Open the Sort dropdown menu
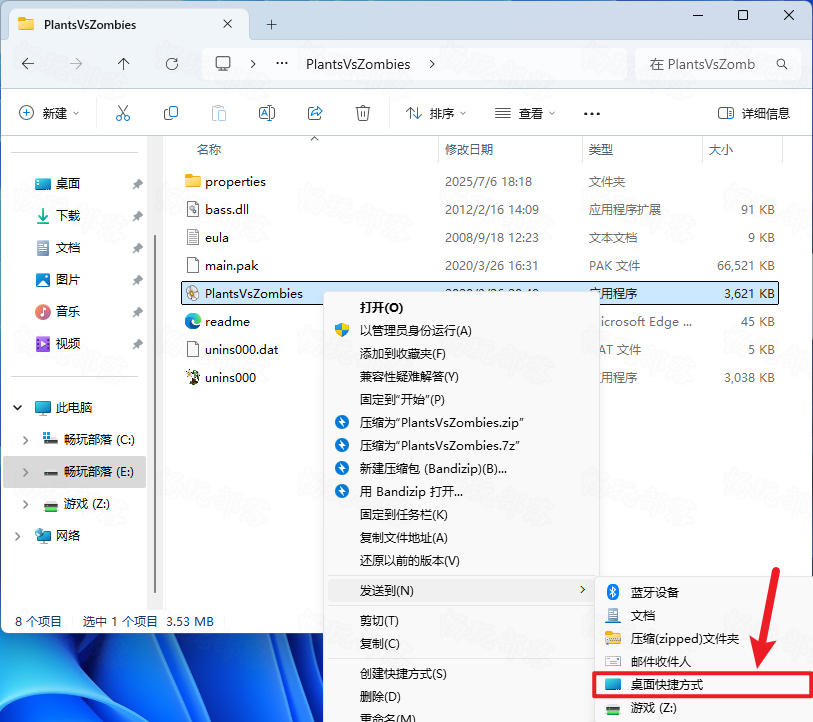813x722 pixels. click(436, 113)
